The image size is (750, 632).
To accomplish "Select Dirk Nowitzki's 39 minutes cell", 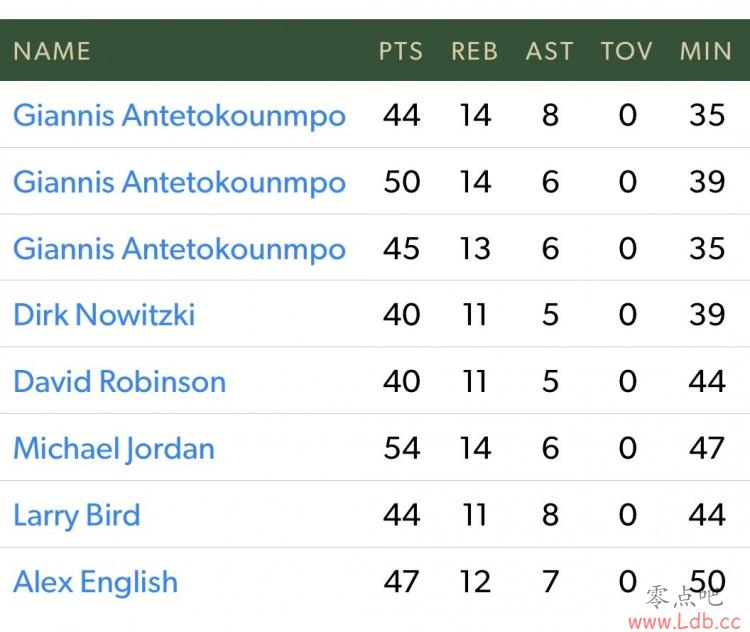I will coord(707,315).
